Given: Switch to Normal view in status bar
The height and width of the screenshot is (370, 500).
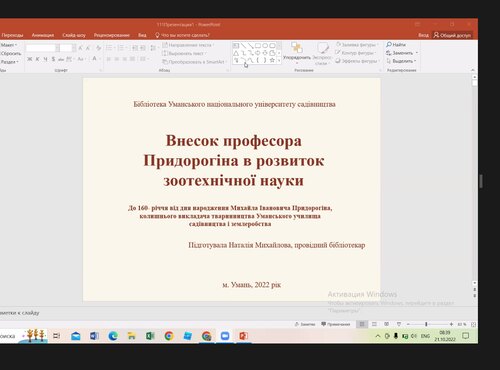Looking at the screenshot, I should 362,324.
